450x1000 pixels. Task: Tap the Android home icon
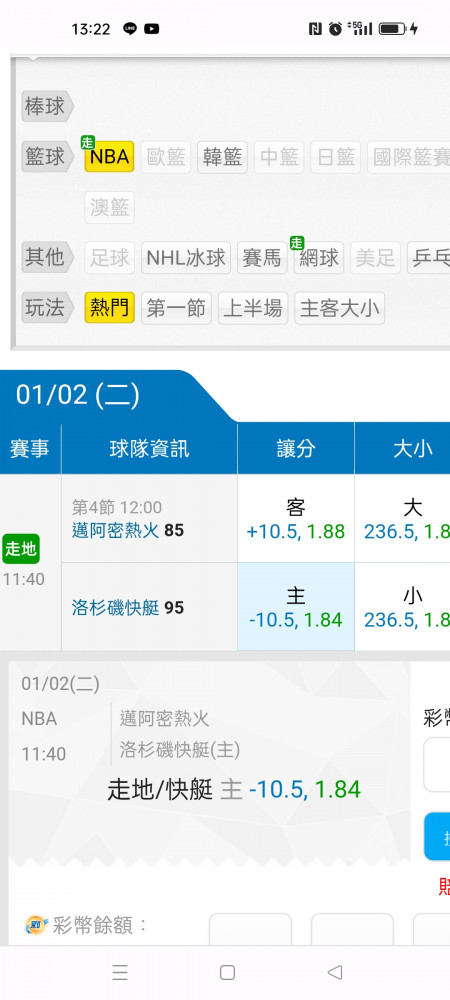tap(228, 972)
